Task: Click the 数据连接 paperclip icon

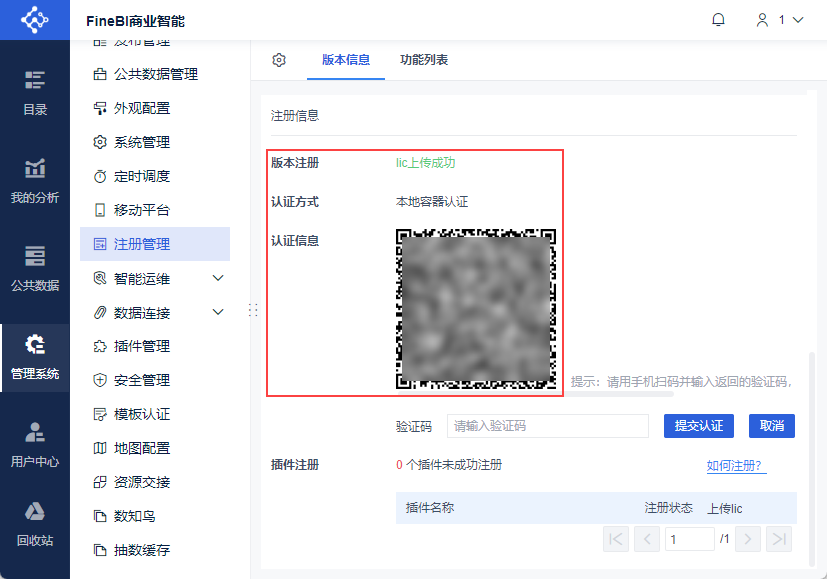Action: 100,312
